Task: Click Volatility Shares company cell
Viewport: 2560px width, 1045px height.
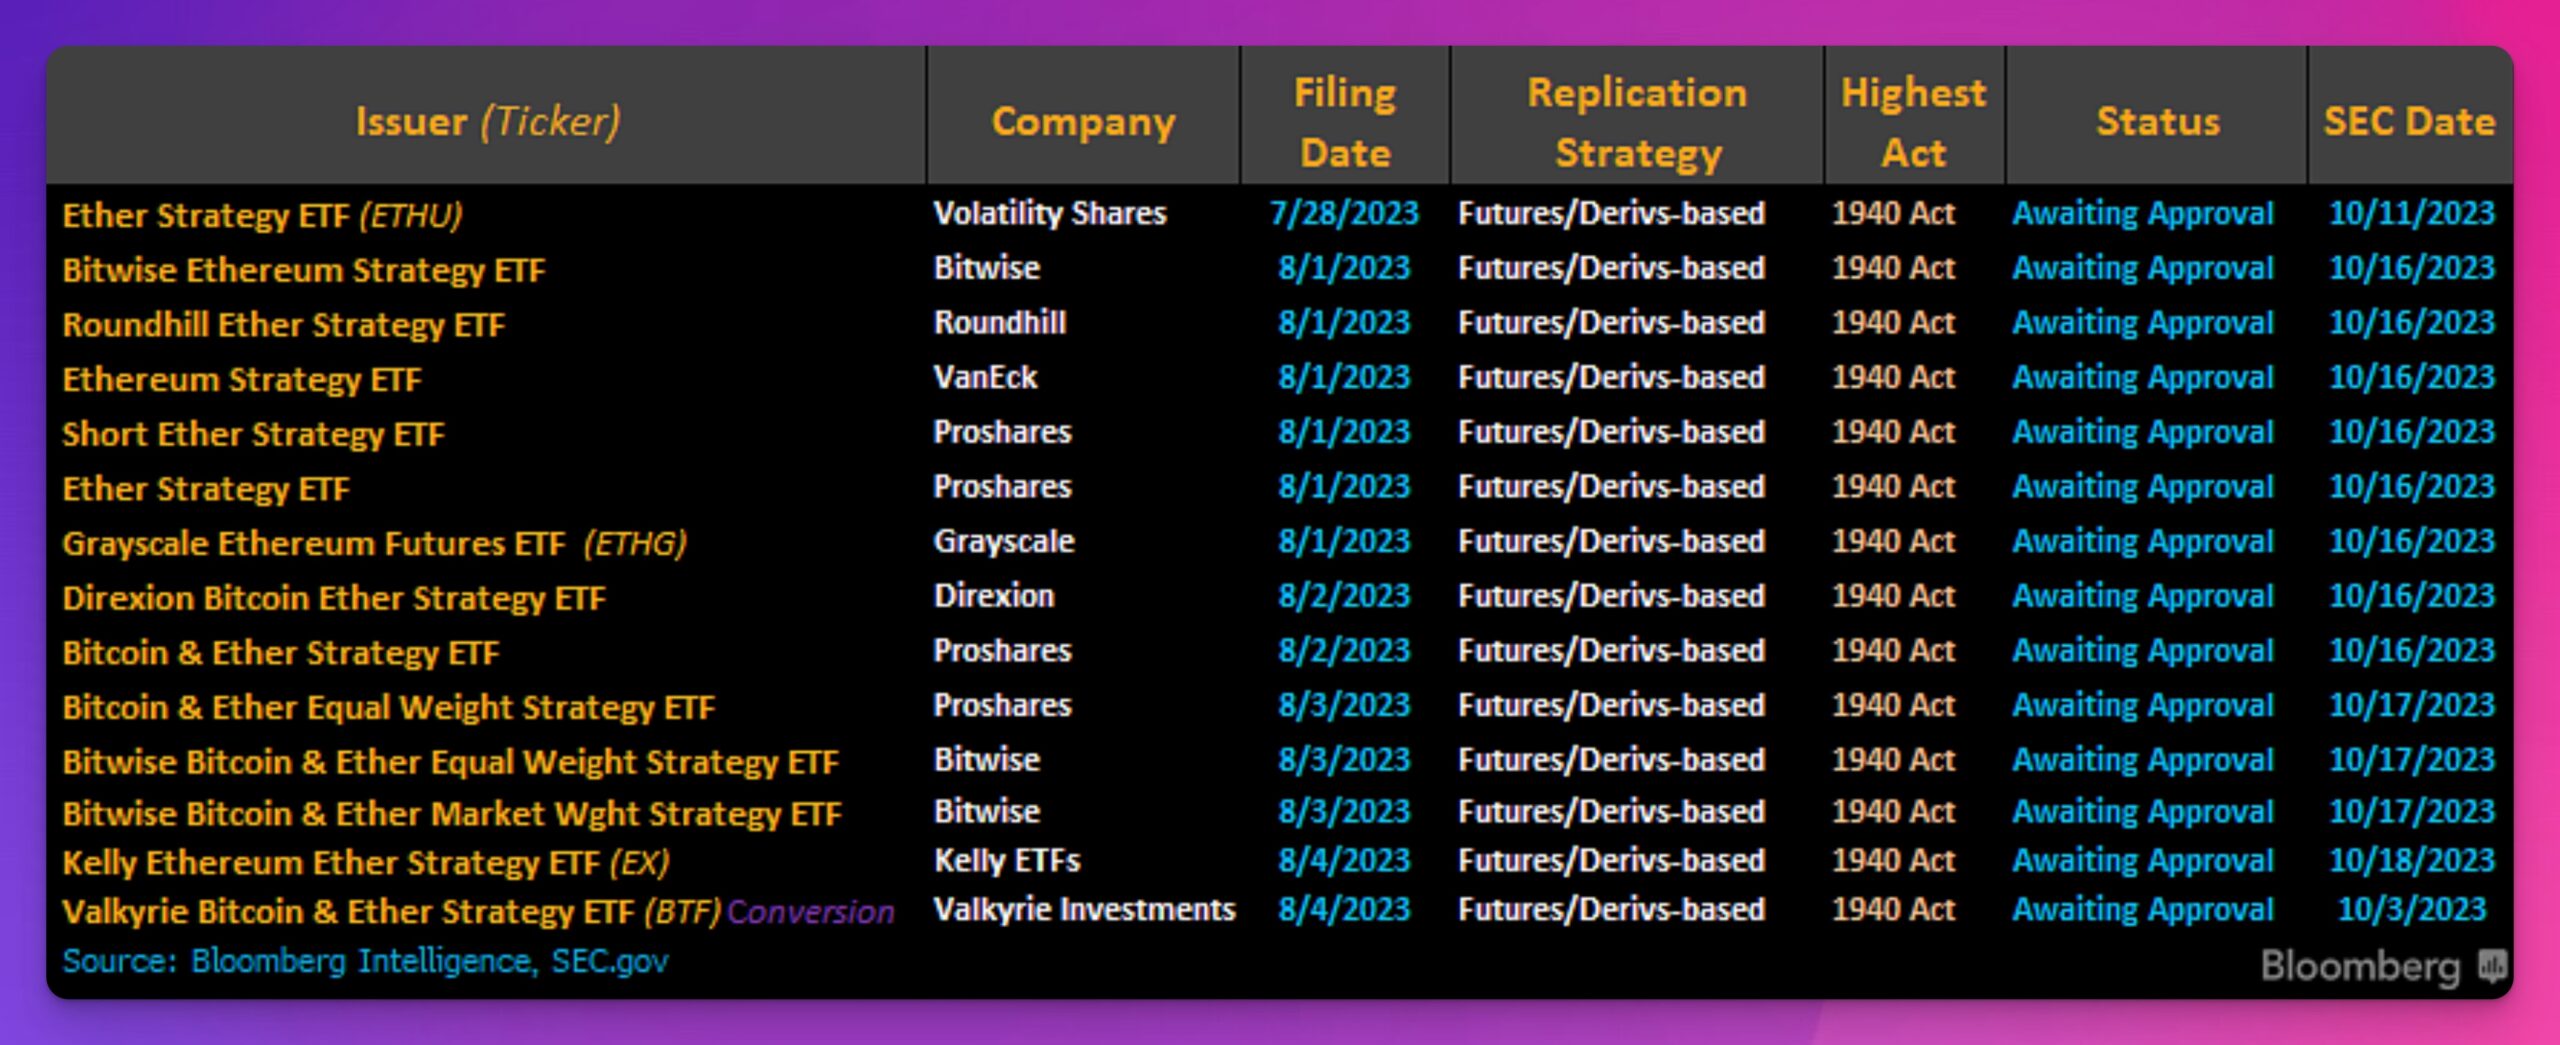Action: coord(1050,213)
